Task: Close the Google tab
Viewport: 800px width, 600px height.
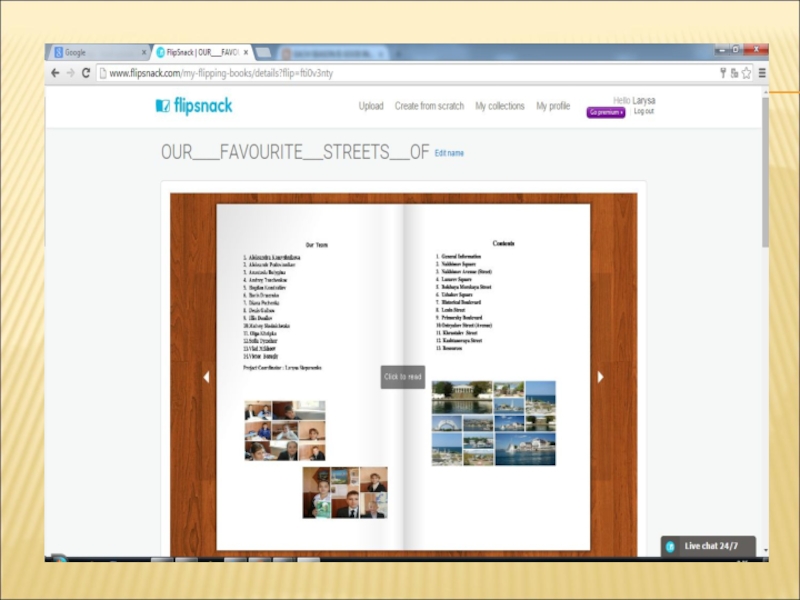Action: click(144, 53)
